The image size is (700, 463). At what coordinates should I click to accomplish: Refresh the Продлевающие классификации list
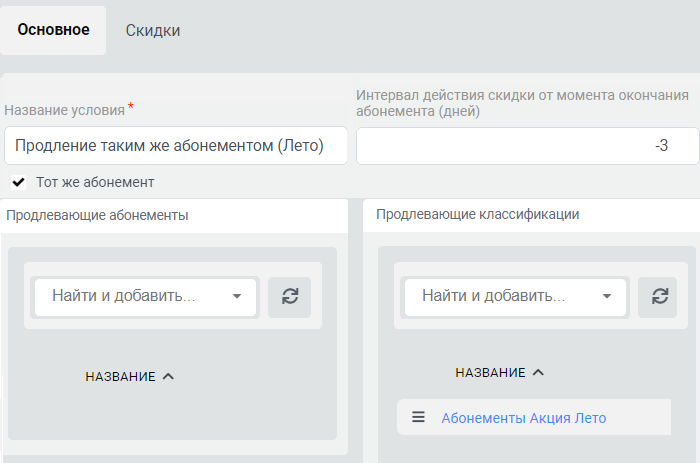point(657,297)
